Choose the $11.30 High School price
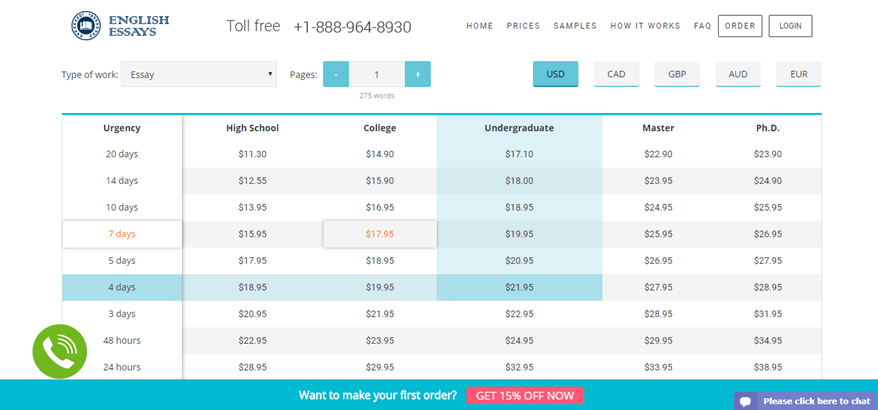Image resolution: width=878 pixels, height=410 pixels. point(253,154)
